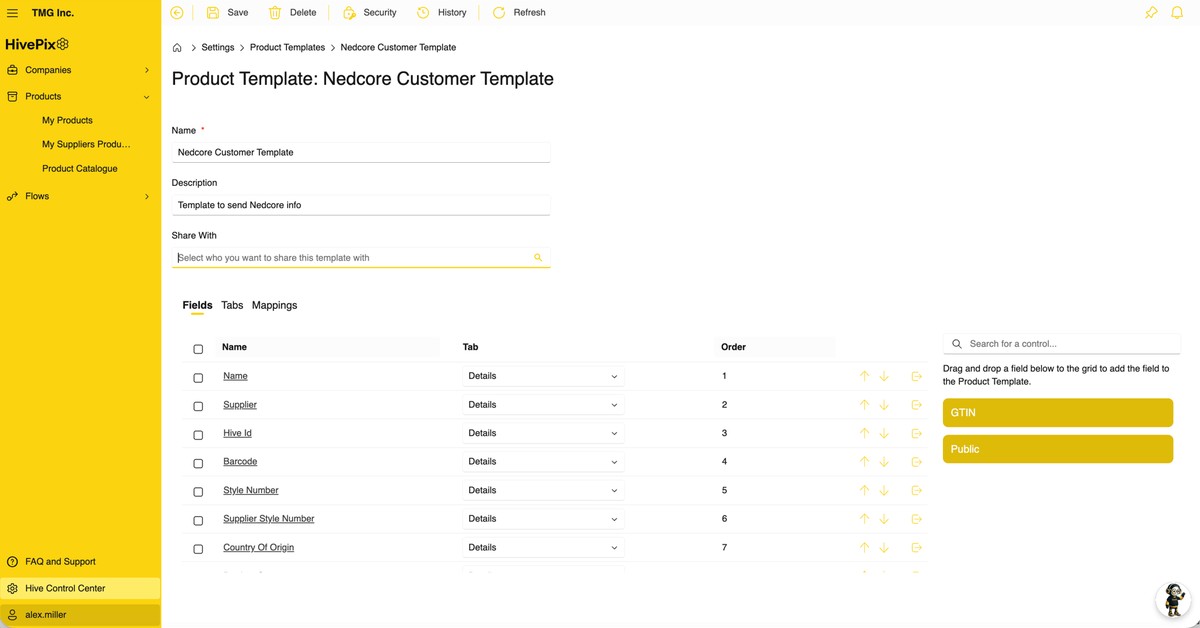Remove Supplier field using its exit icon

tap(916, 405)
